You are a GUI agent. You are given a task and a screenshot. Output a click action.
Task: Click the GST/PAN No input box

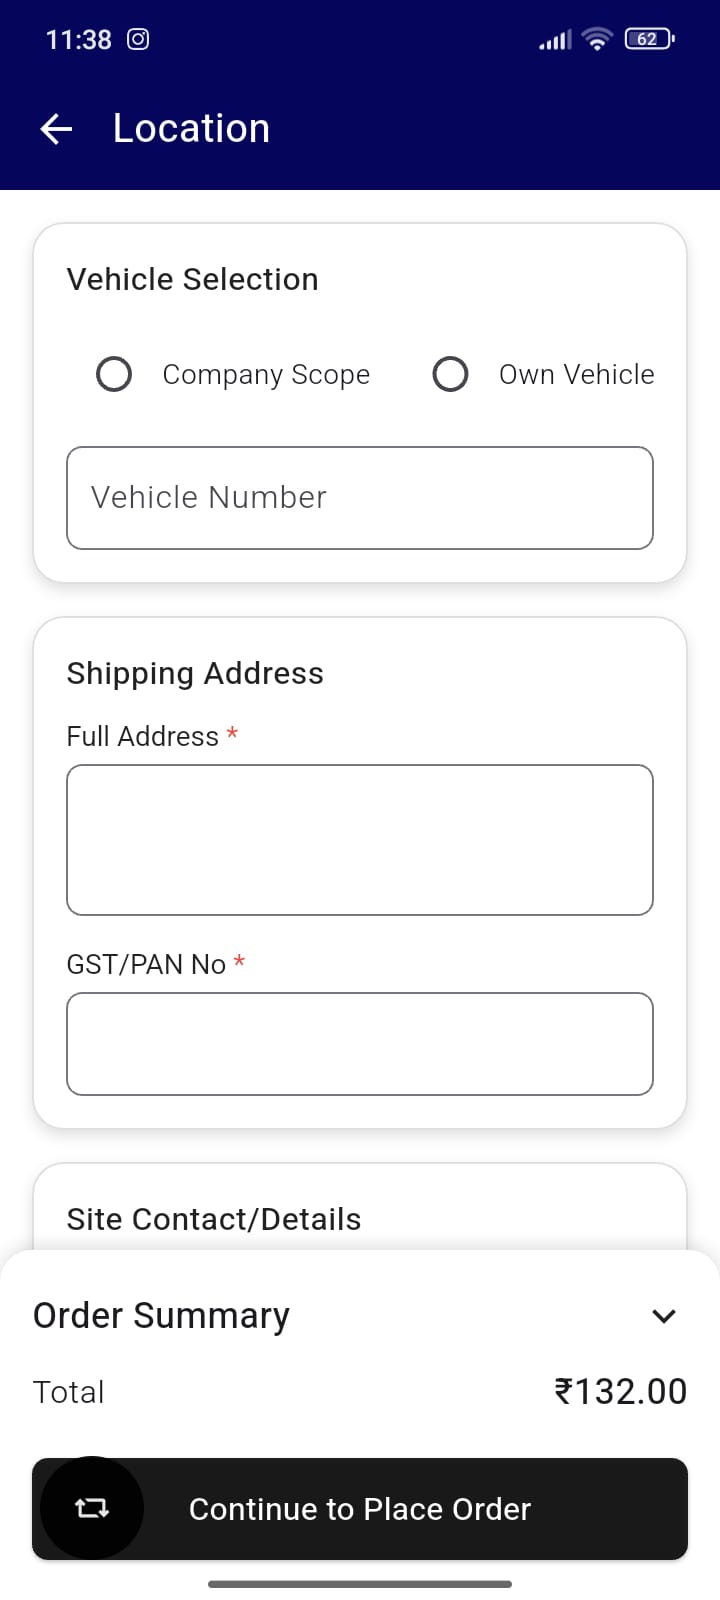(x=360, y=1044)
